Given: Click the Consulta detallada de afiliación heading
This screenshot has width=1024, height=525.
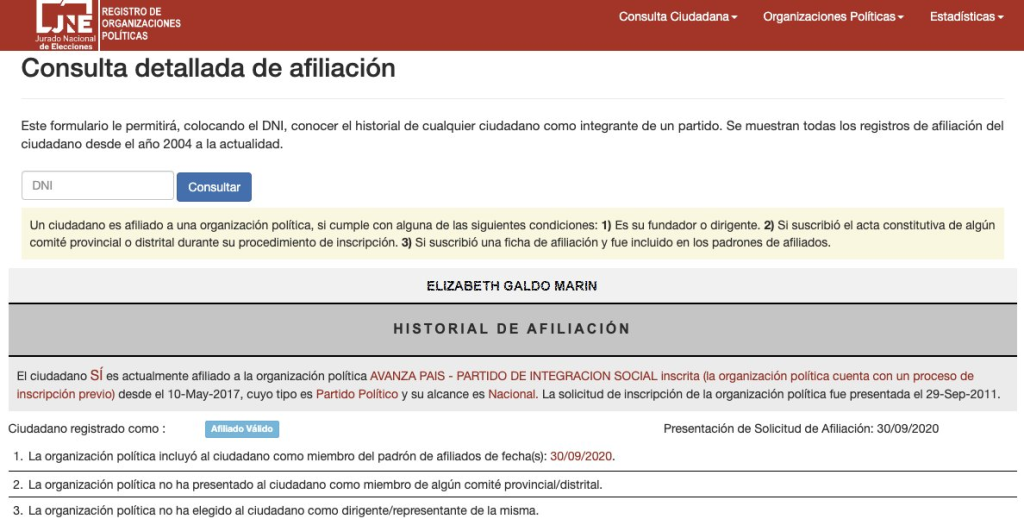Looking at the screenshot, I should [x=208, y=69].
